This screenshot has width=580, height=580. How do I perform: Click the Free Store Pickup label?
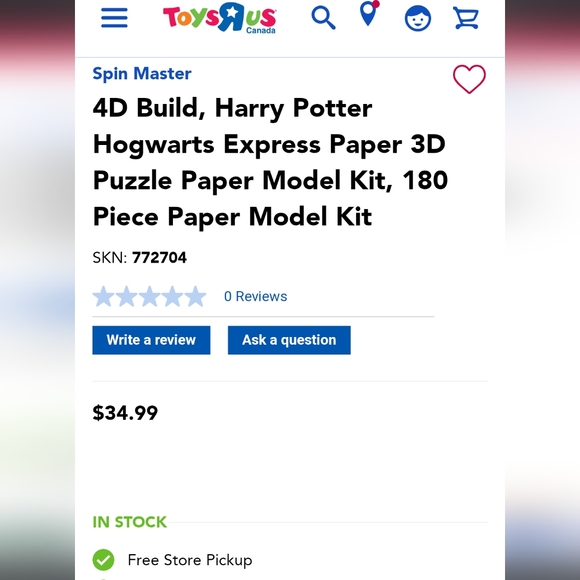pos(190,560)
